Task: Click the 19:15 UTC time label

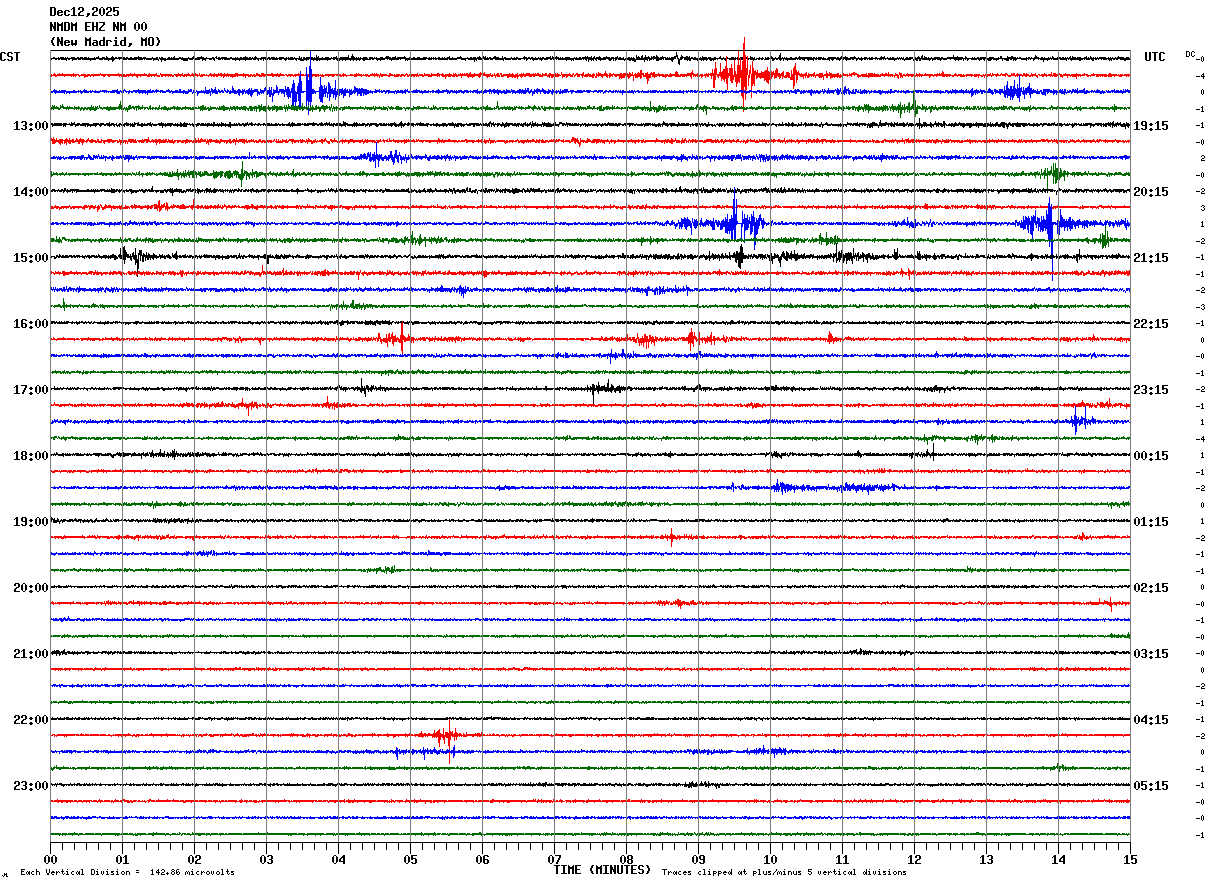Action: [1151, 126]
